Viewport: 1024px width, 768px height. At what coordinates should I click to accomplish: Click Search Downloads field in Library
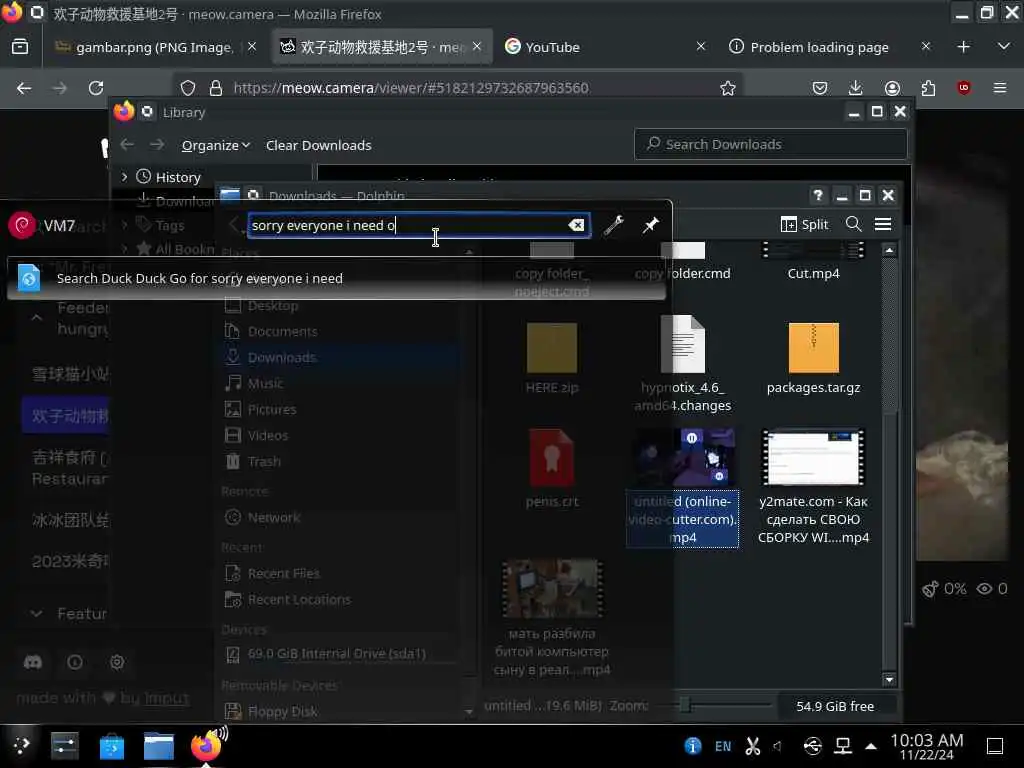click(771, 144)
